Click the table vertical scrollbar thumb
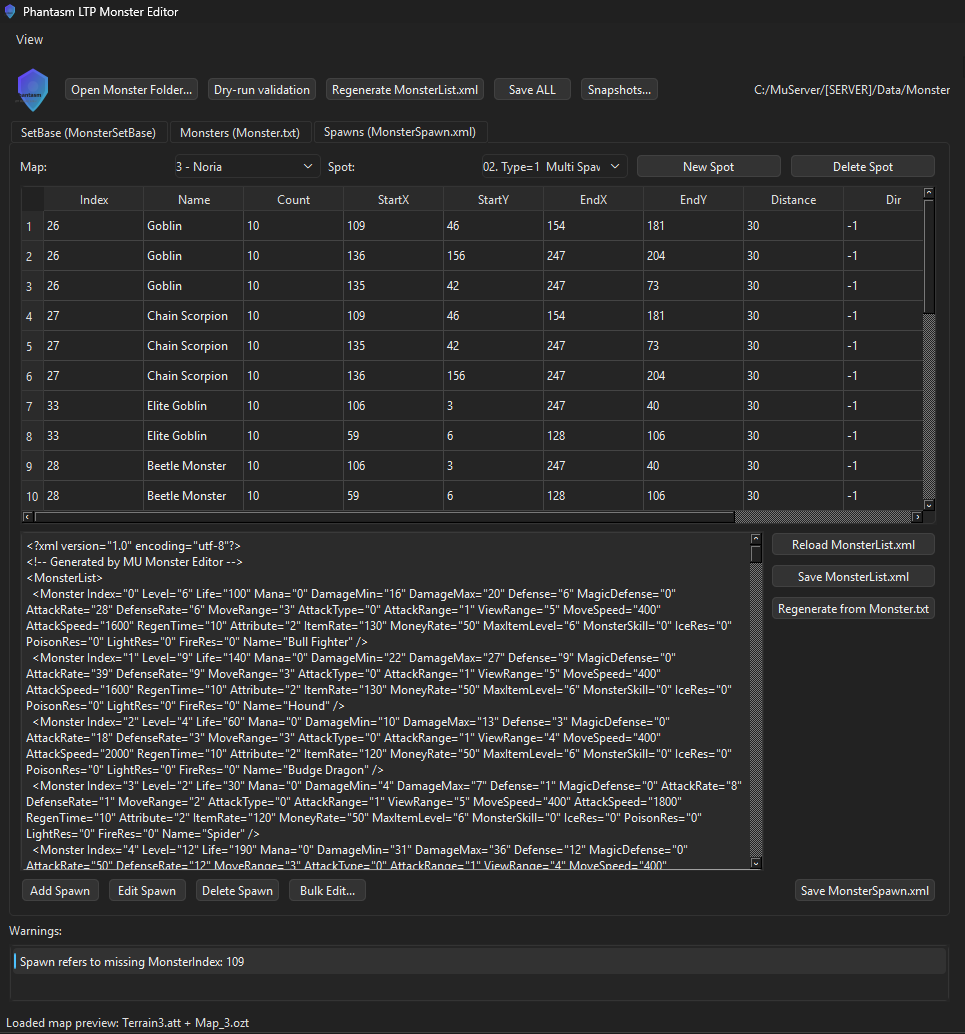 click(x=929, y=257)
